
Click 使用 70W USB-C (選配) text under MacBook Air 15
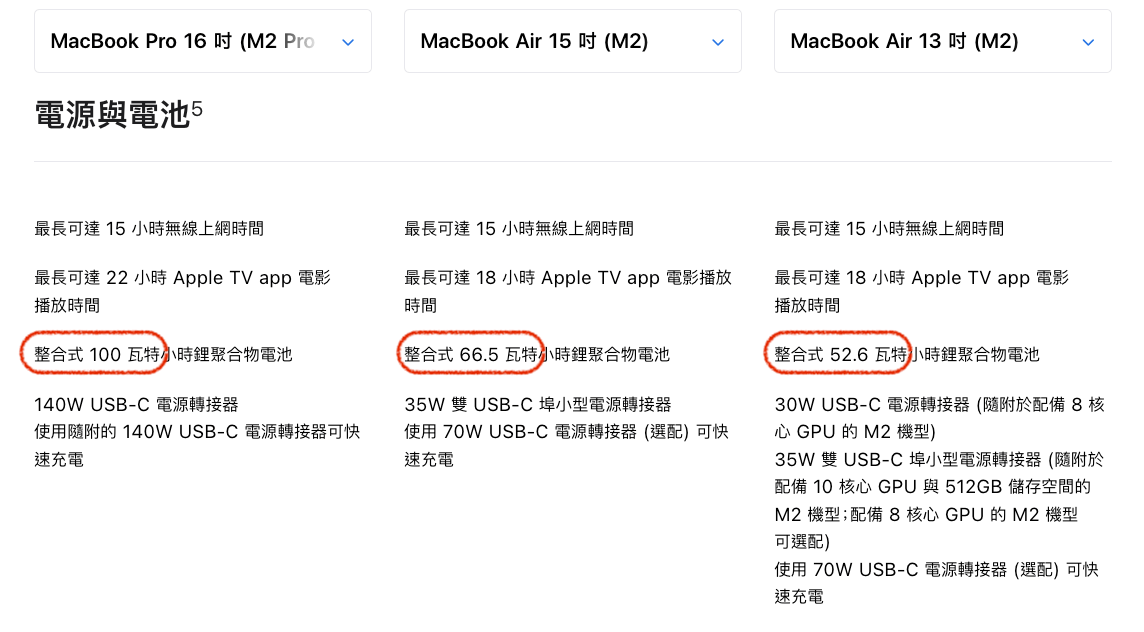point(566,432)
